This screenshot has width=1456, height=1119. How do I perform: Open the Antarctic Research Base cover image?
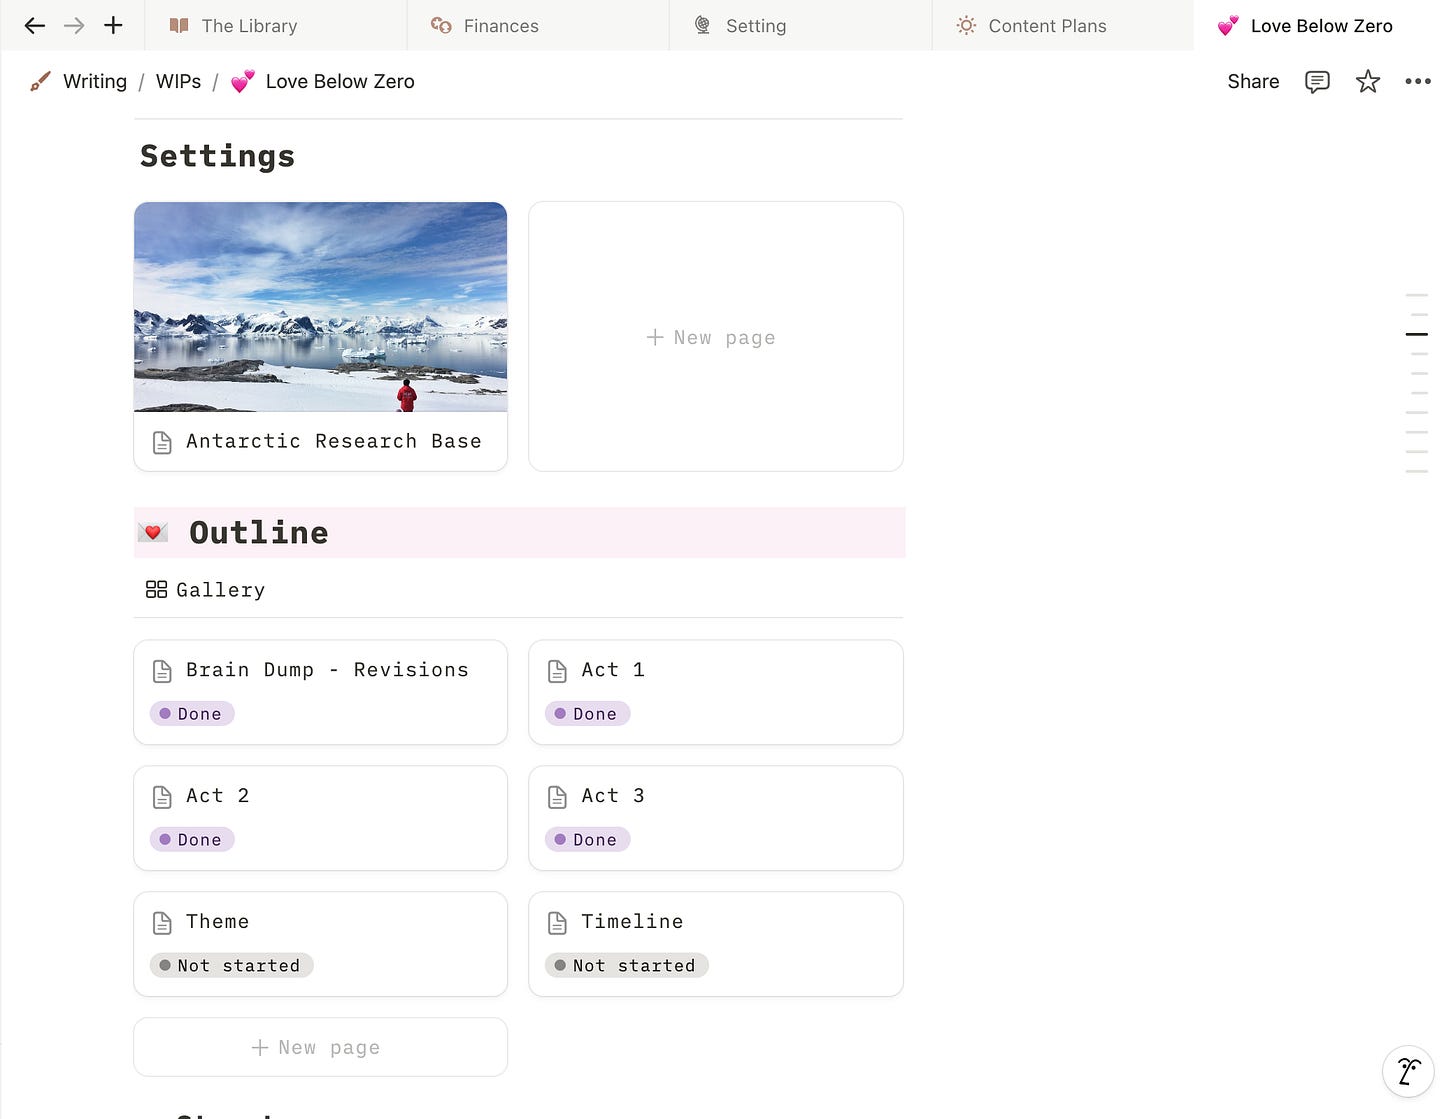(x=320, y=307)
